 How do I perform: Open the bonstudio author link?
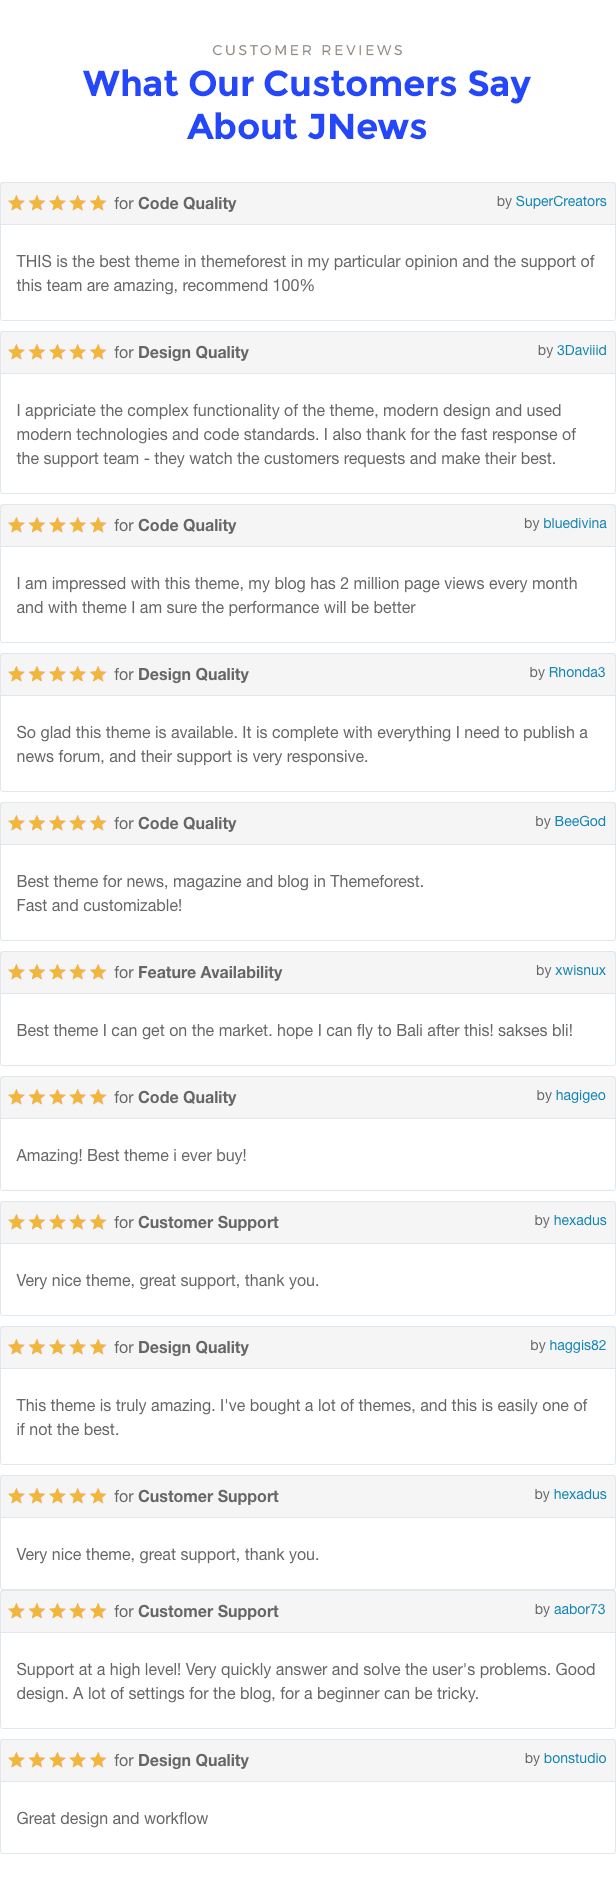click(575, 1758)
